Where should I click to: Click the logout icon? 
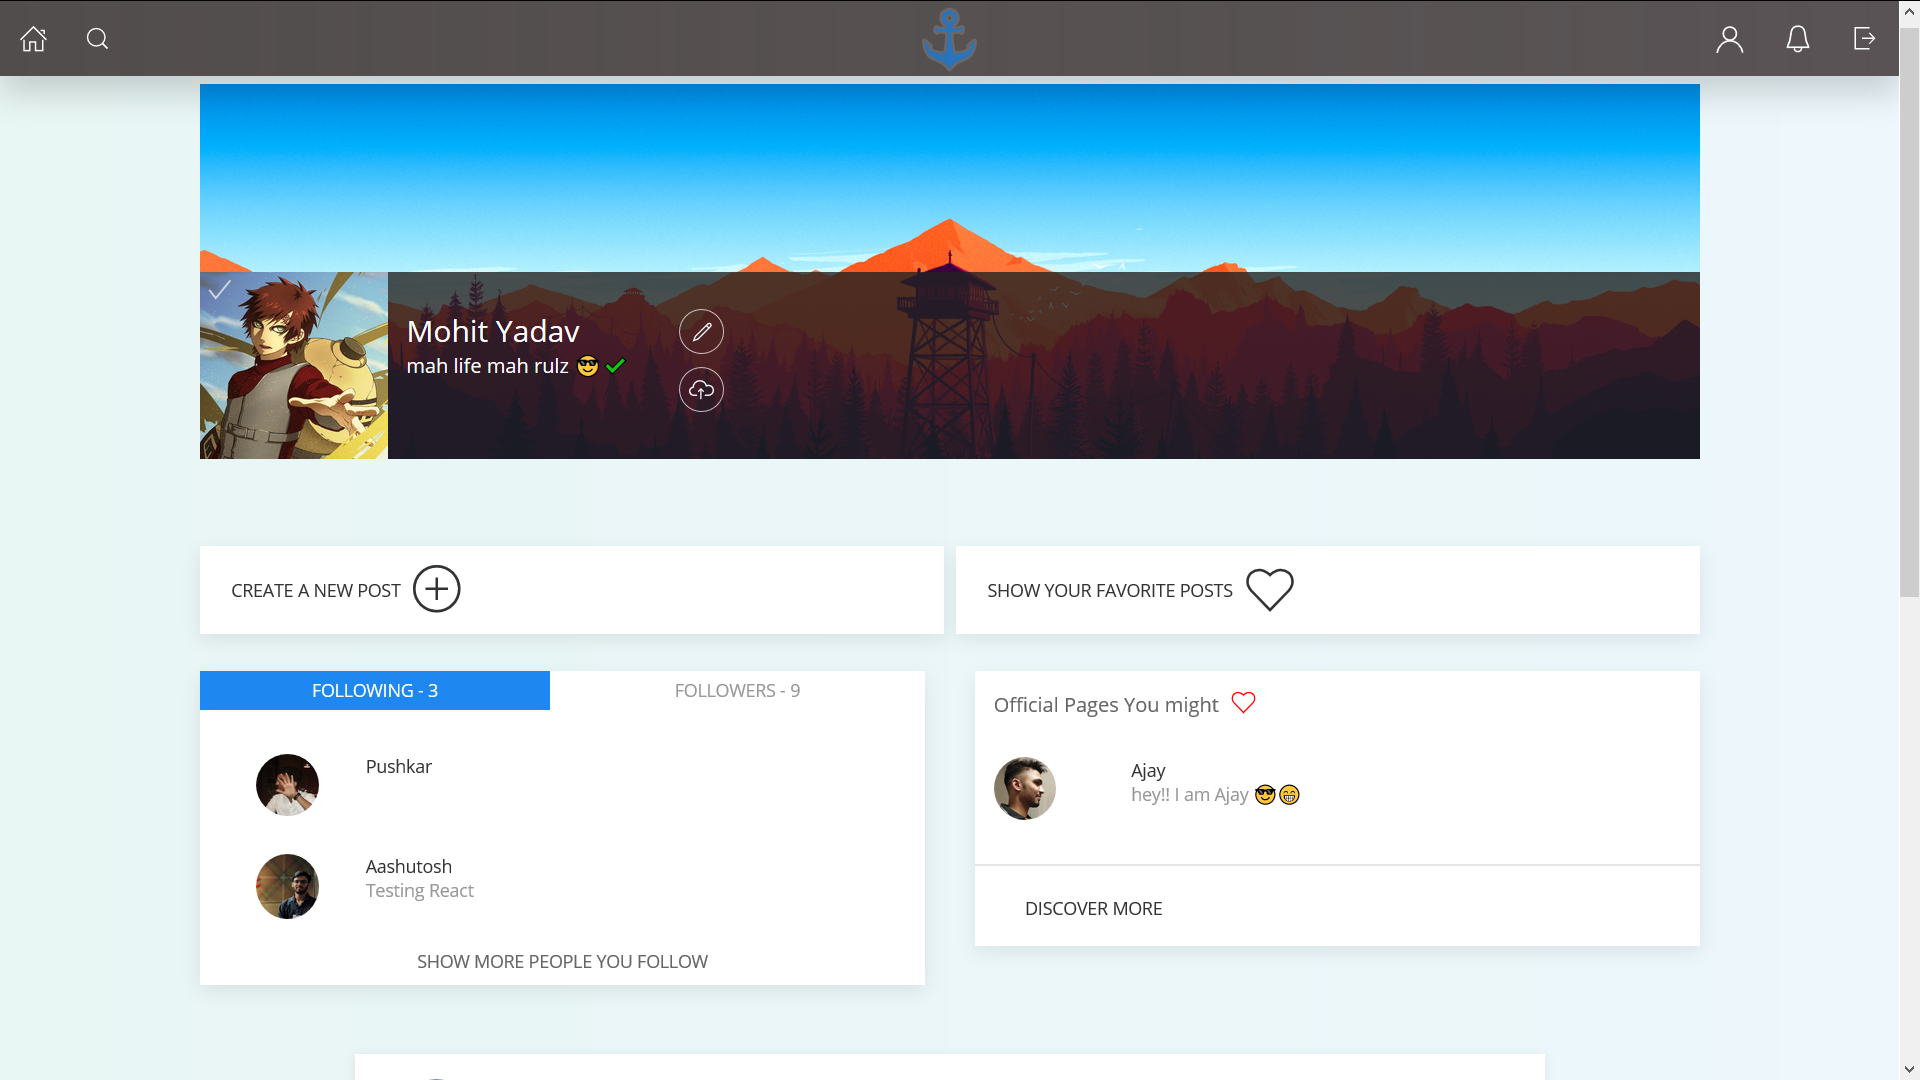click(1864, 39)
